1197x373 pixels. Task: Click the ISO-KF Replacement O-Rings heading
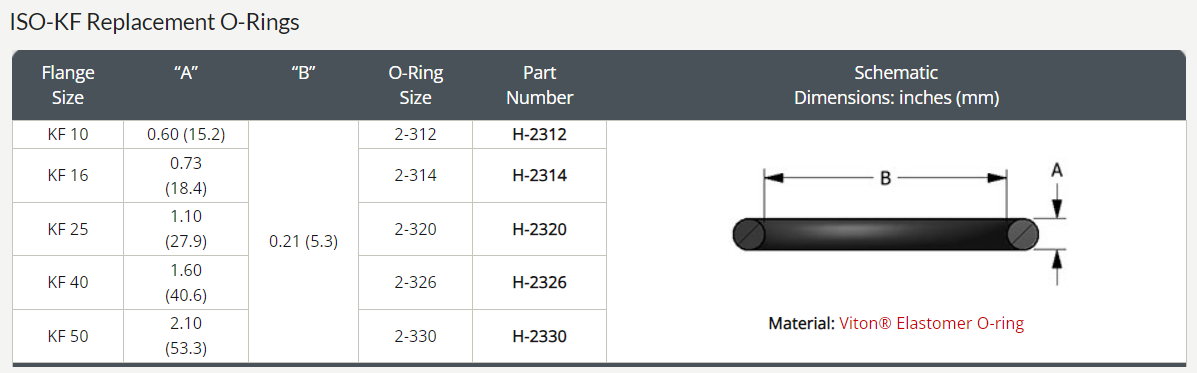pyautogui.click(x=154, y=22)
